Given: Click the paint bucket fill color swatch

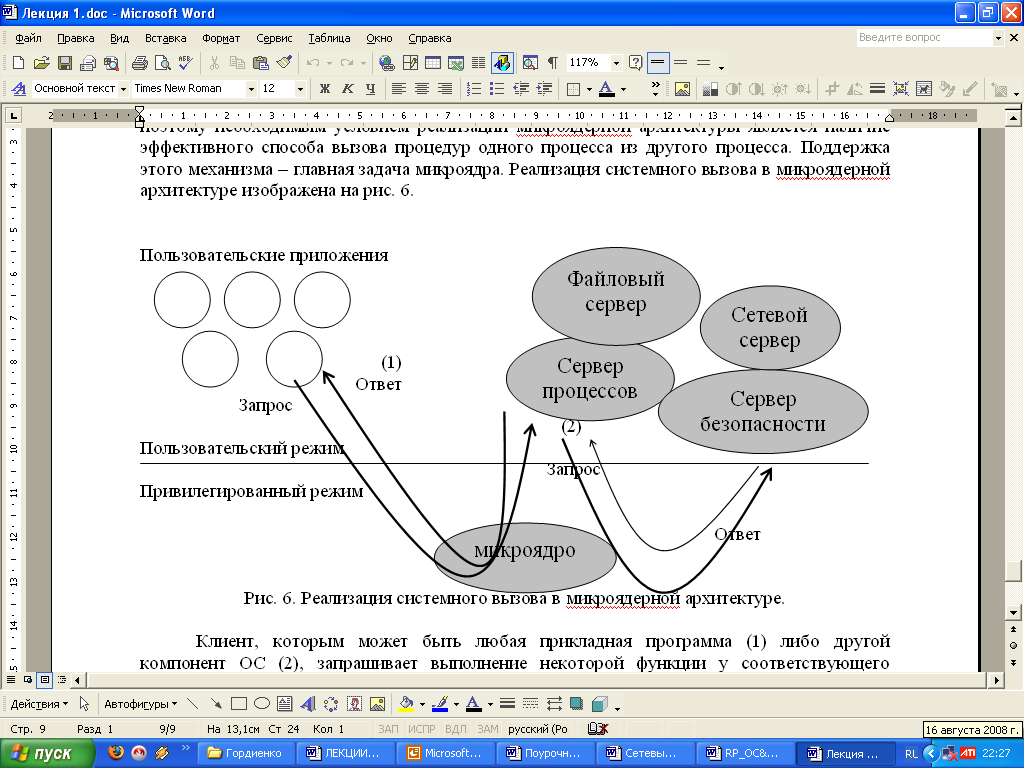Looking at the screenshot, I should [x=407, y=704].
